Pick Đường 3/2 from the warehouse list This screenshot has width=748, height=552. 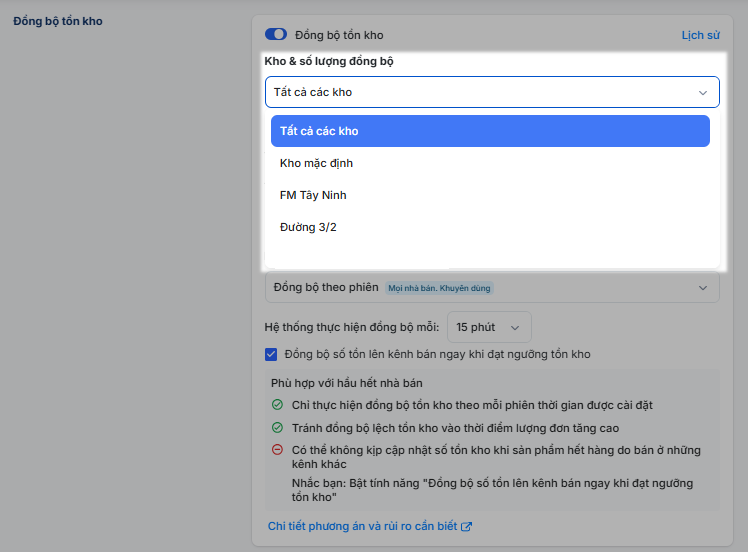click(x=308, y=227)
